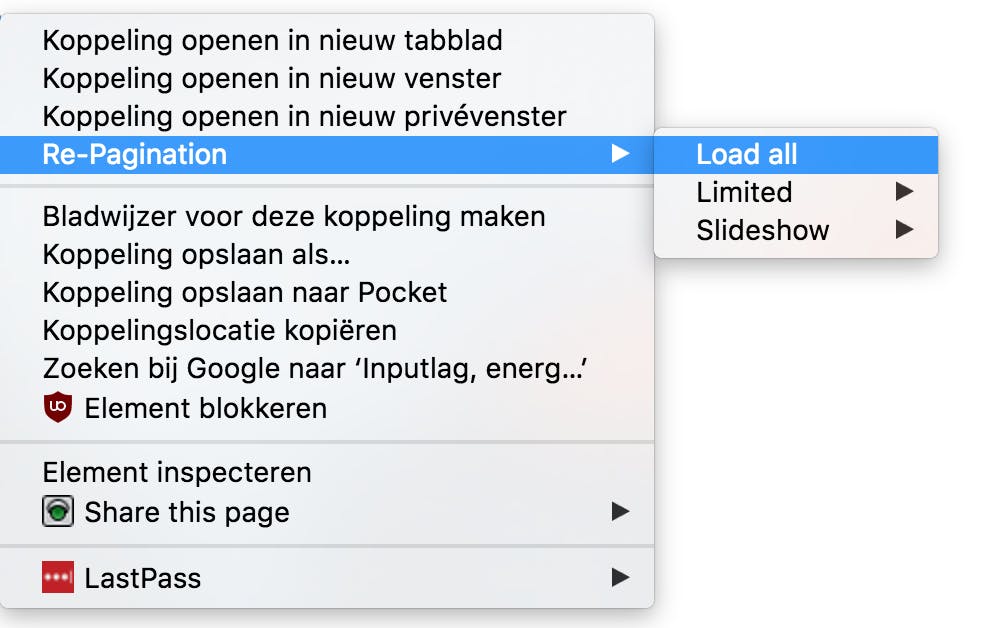The image size is (984, 628).
Task: Open the Share this page submenu arrow
Action: tap(620, 512)
